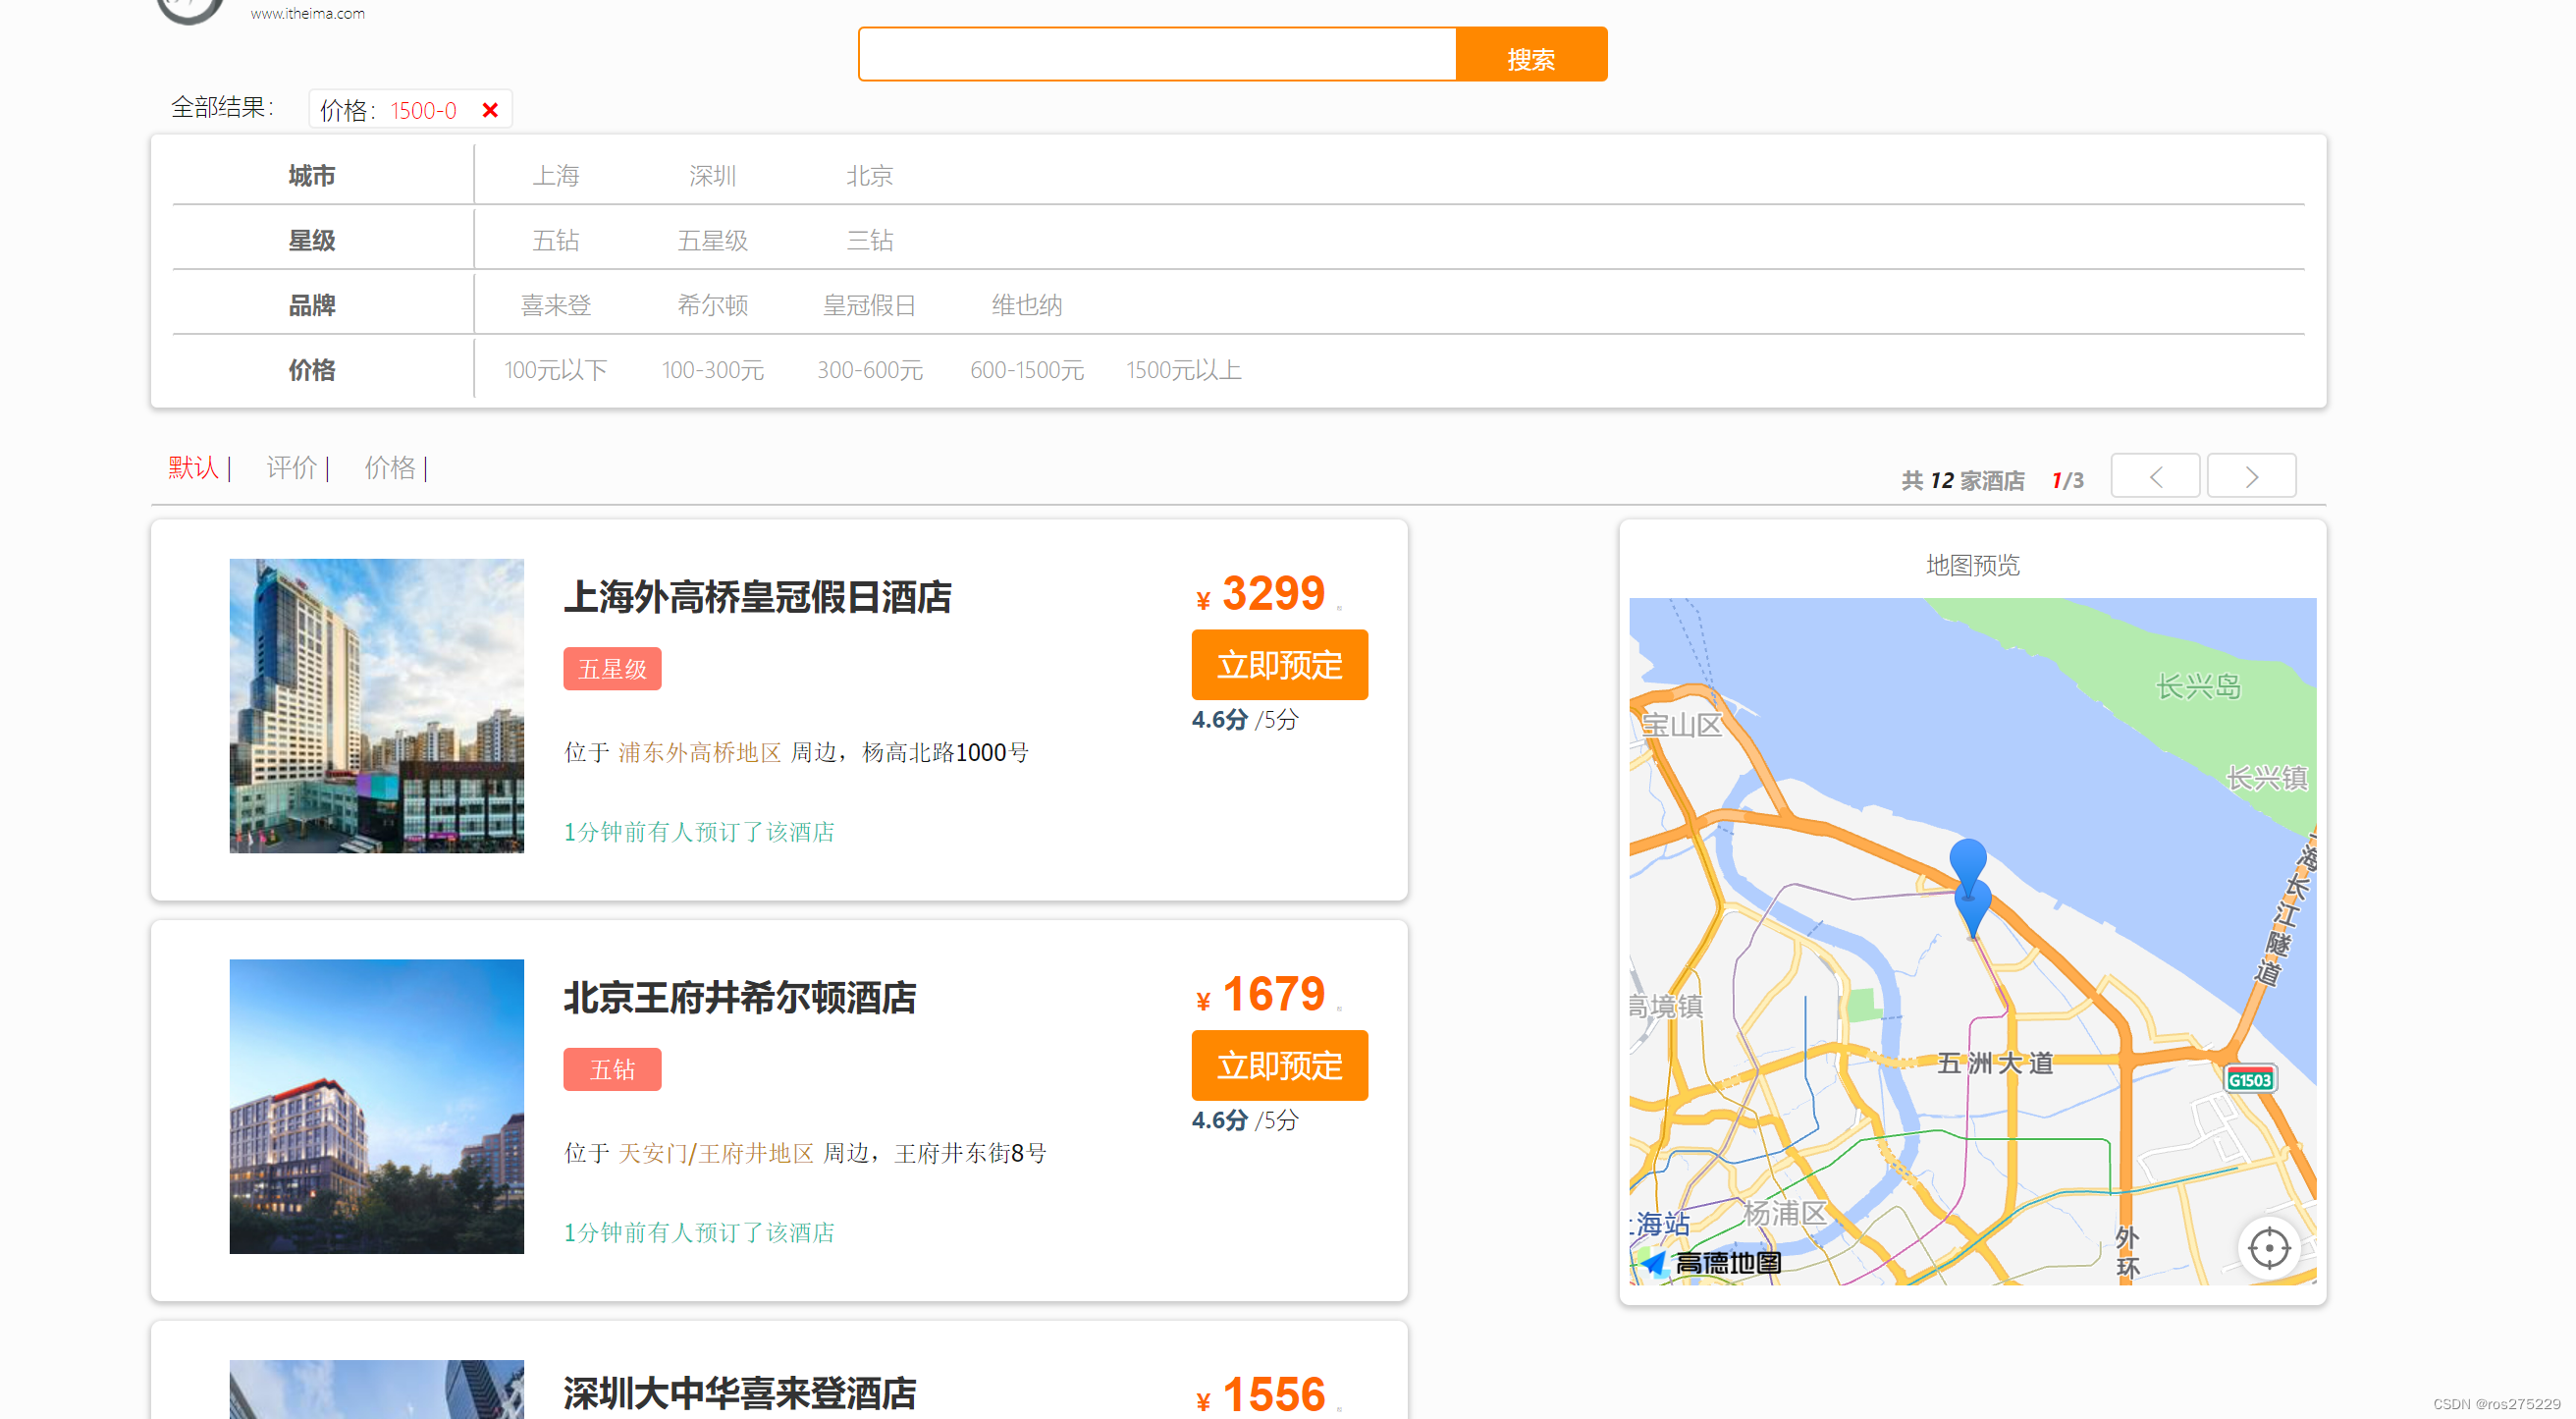Image resolution: width=2576 pixels, height=1419 pixels.
Task: Click the 五钻 tag on Beijing hotel
Action: 612,1070
